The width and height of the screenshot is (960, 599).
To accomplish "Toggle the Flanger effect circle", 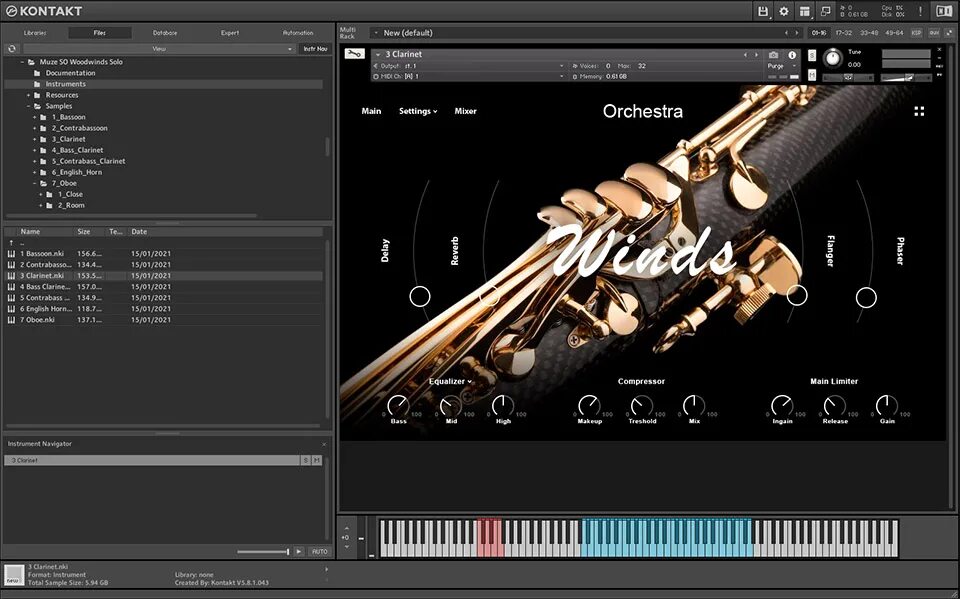I will coord(797,295).
